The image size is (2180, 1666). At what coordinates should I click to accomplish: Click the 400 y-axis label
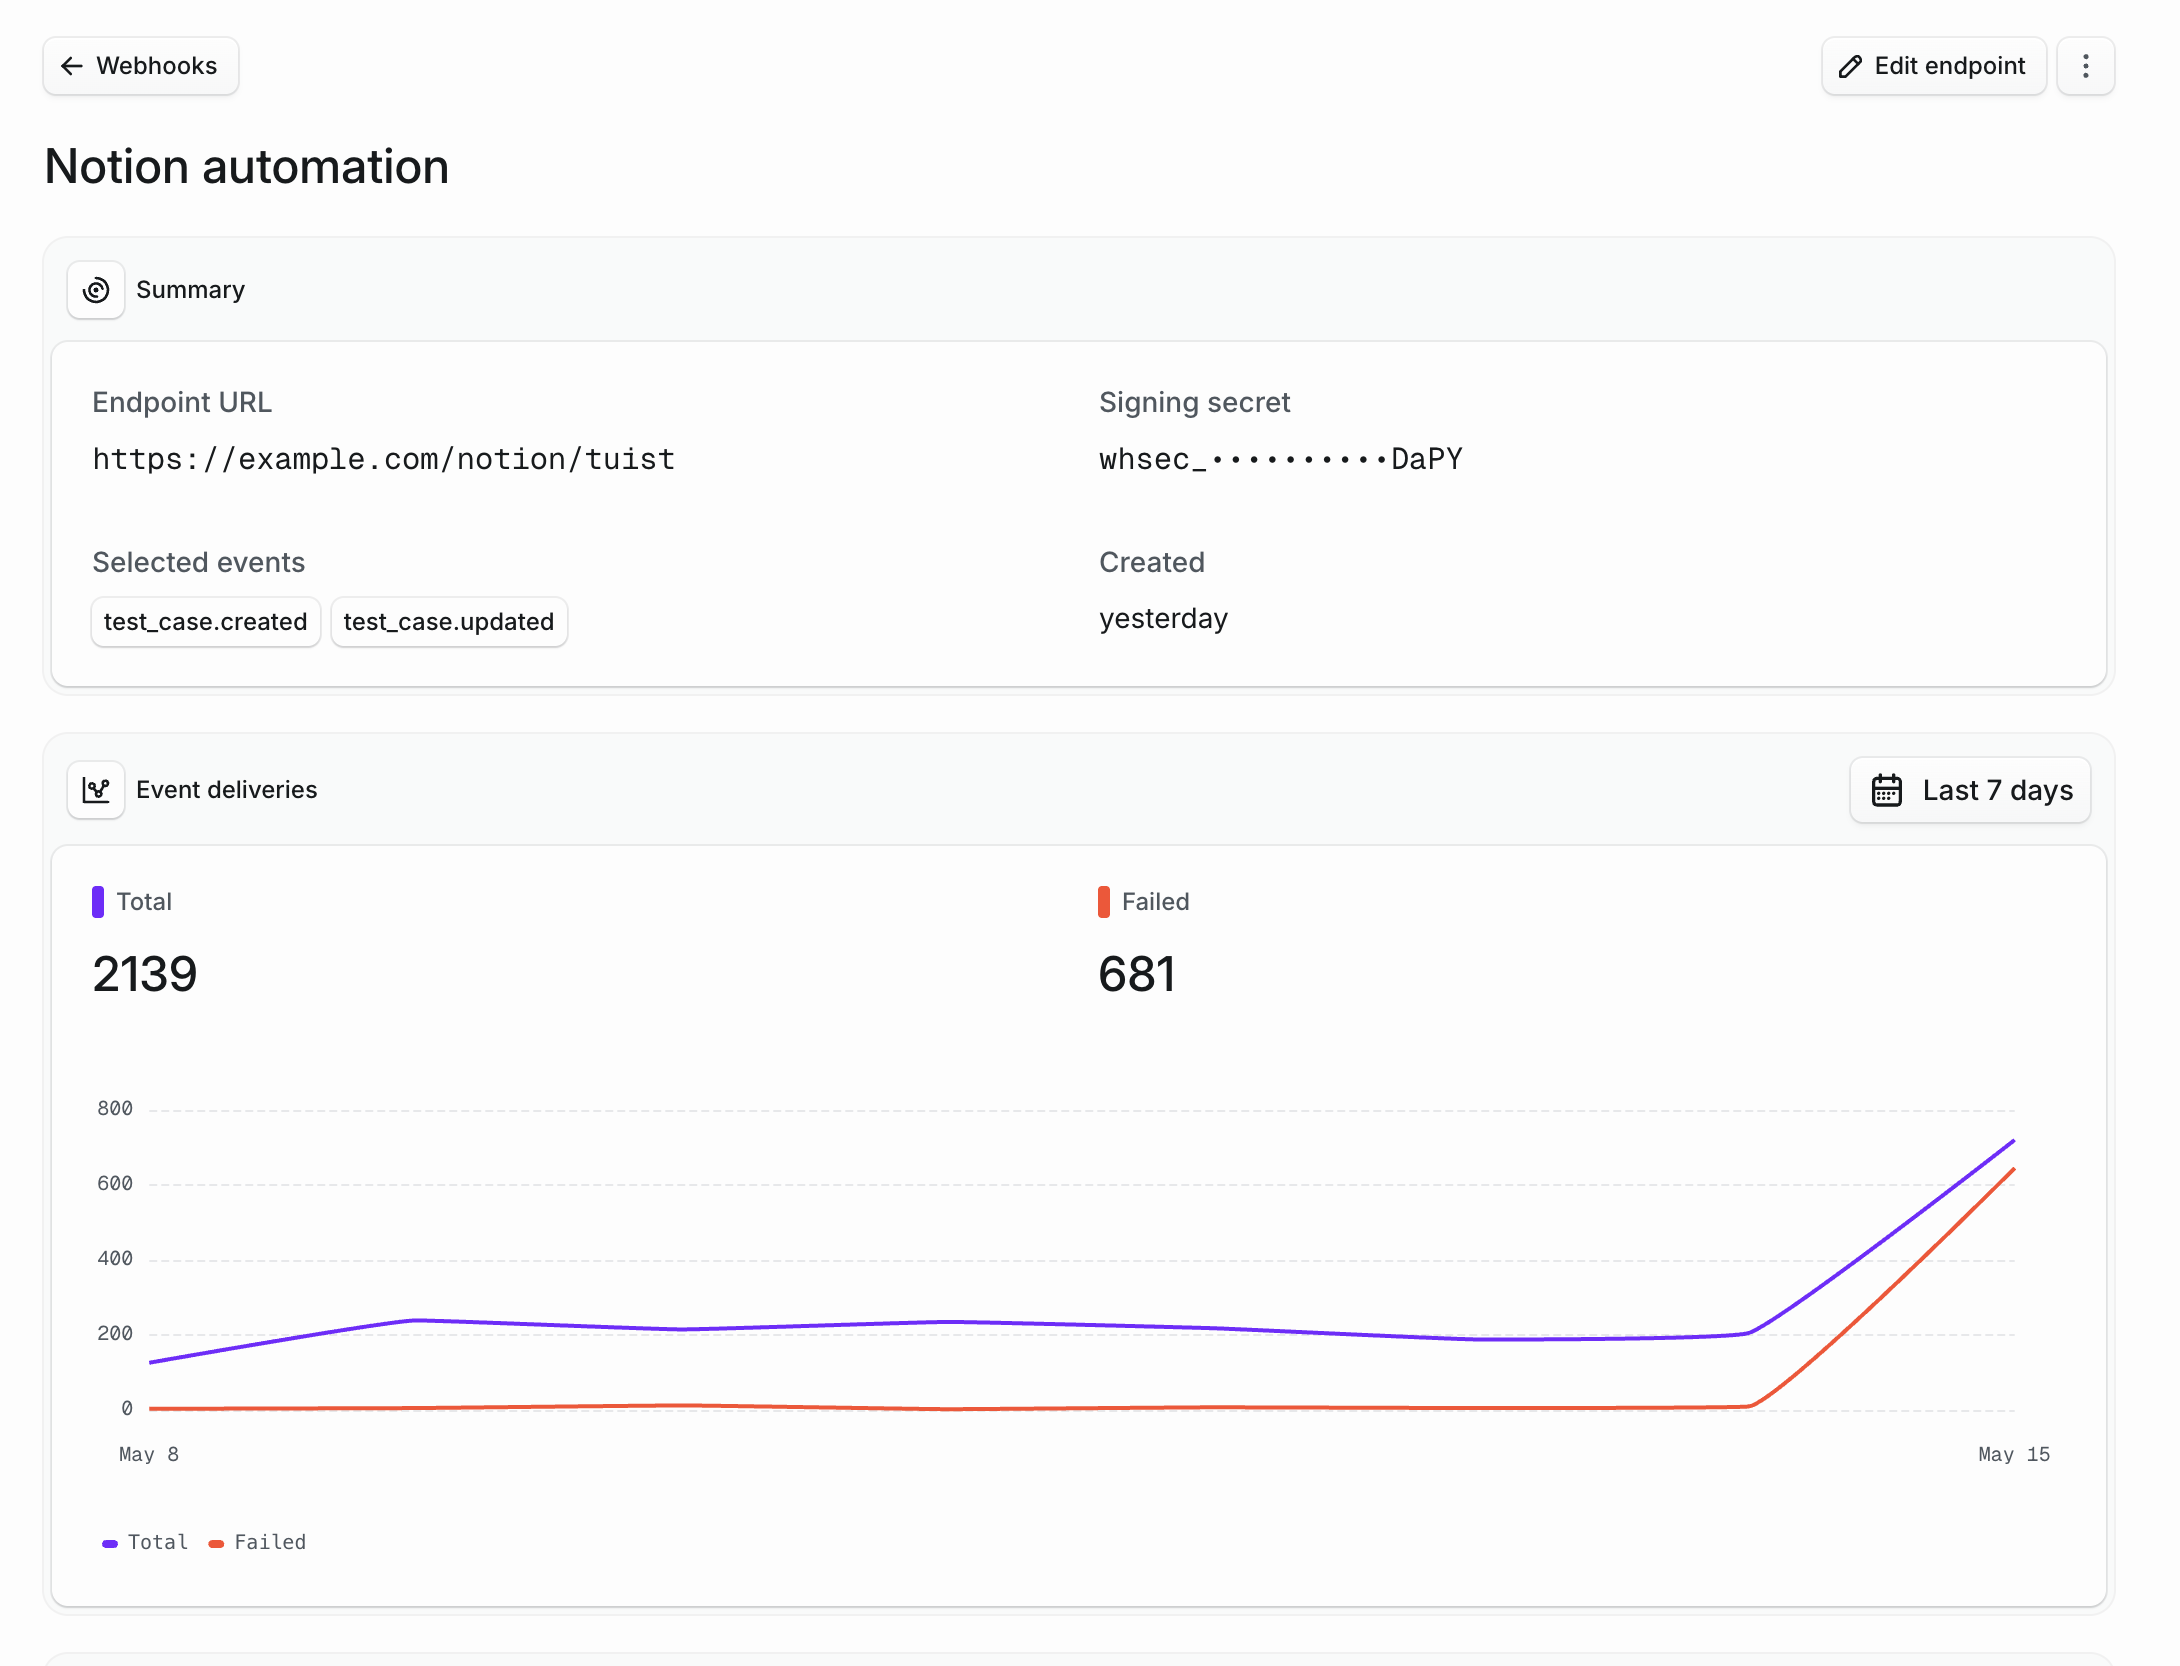[x=115, y=1258]
